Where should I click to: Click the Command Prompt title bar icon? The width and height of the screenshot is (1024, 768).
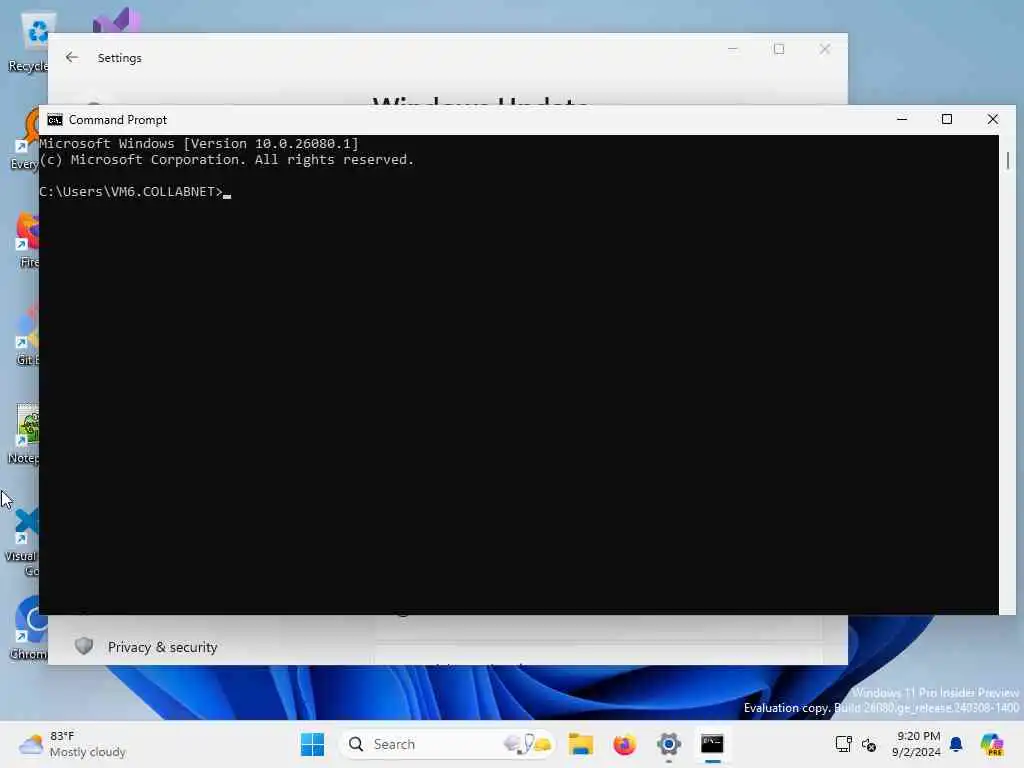coord(55,120)
